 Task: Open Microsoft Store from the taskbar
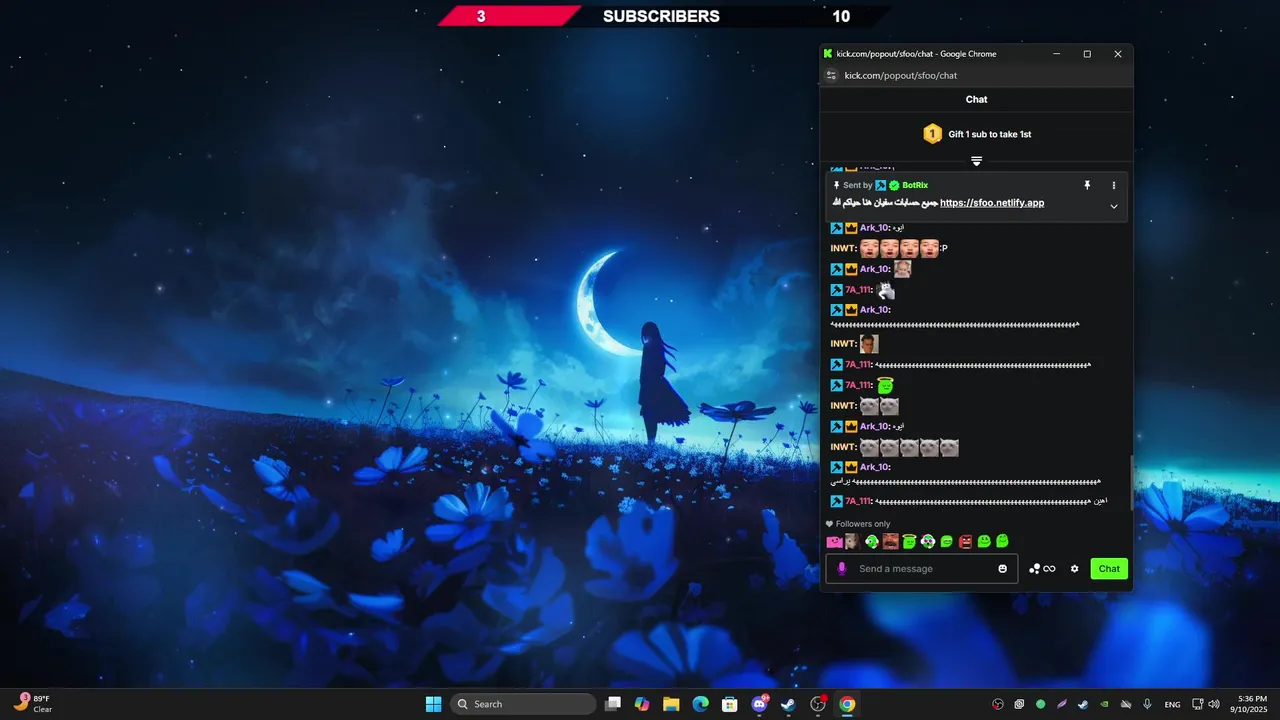point(730,704)
